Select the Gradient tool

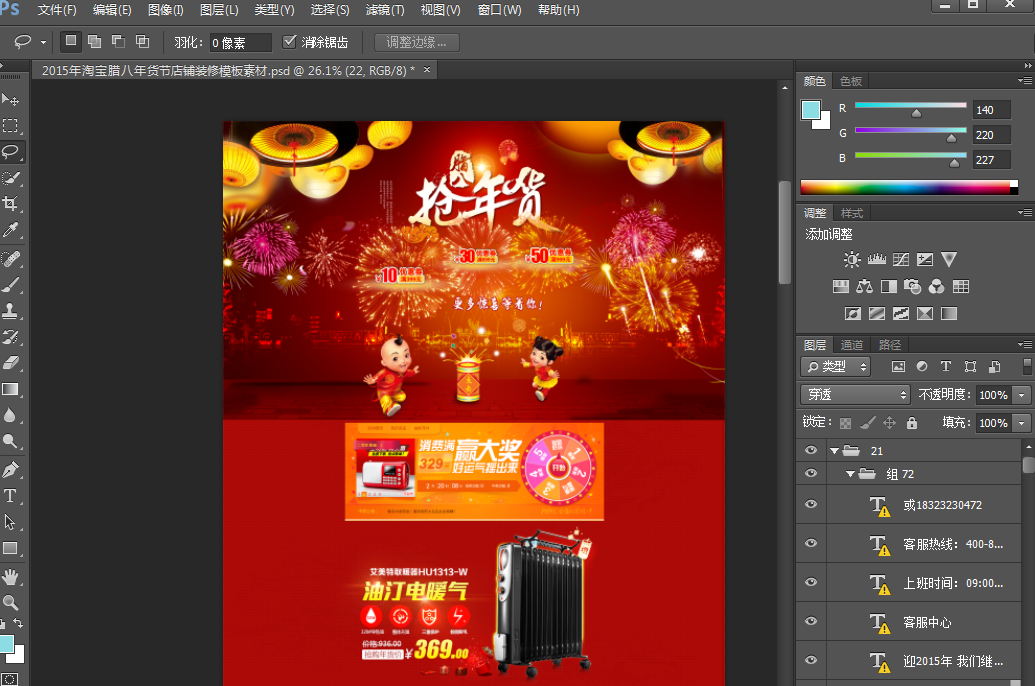[11, 389]
